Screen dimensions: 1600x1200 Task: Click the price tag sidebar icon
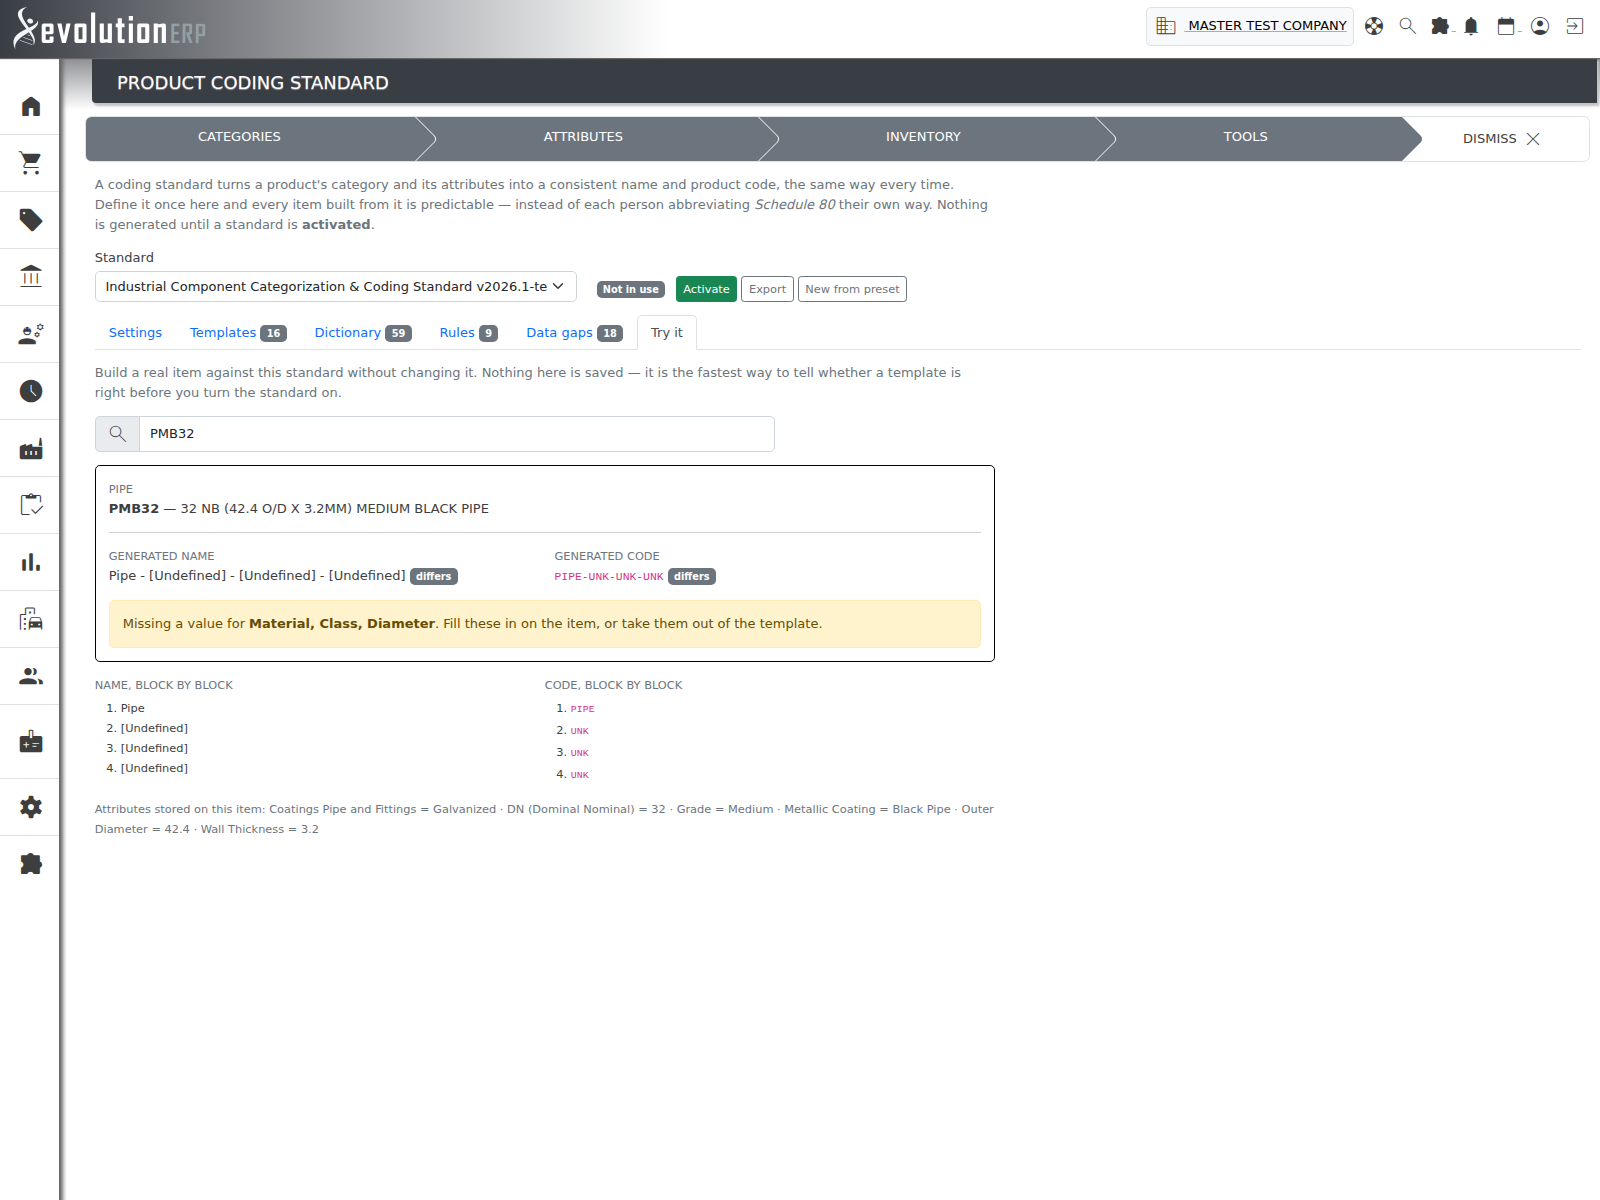(31, 220)
